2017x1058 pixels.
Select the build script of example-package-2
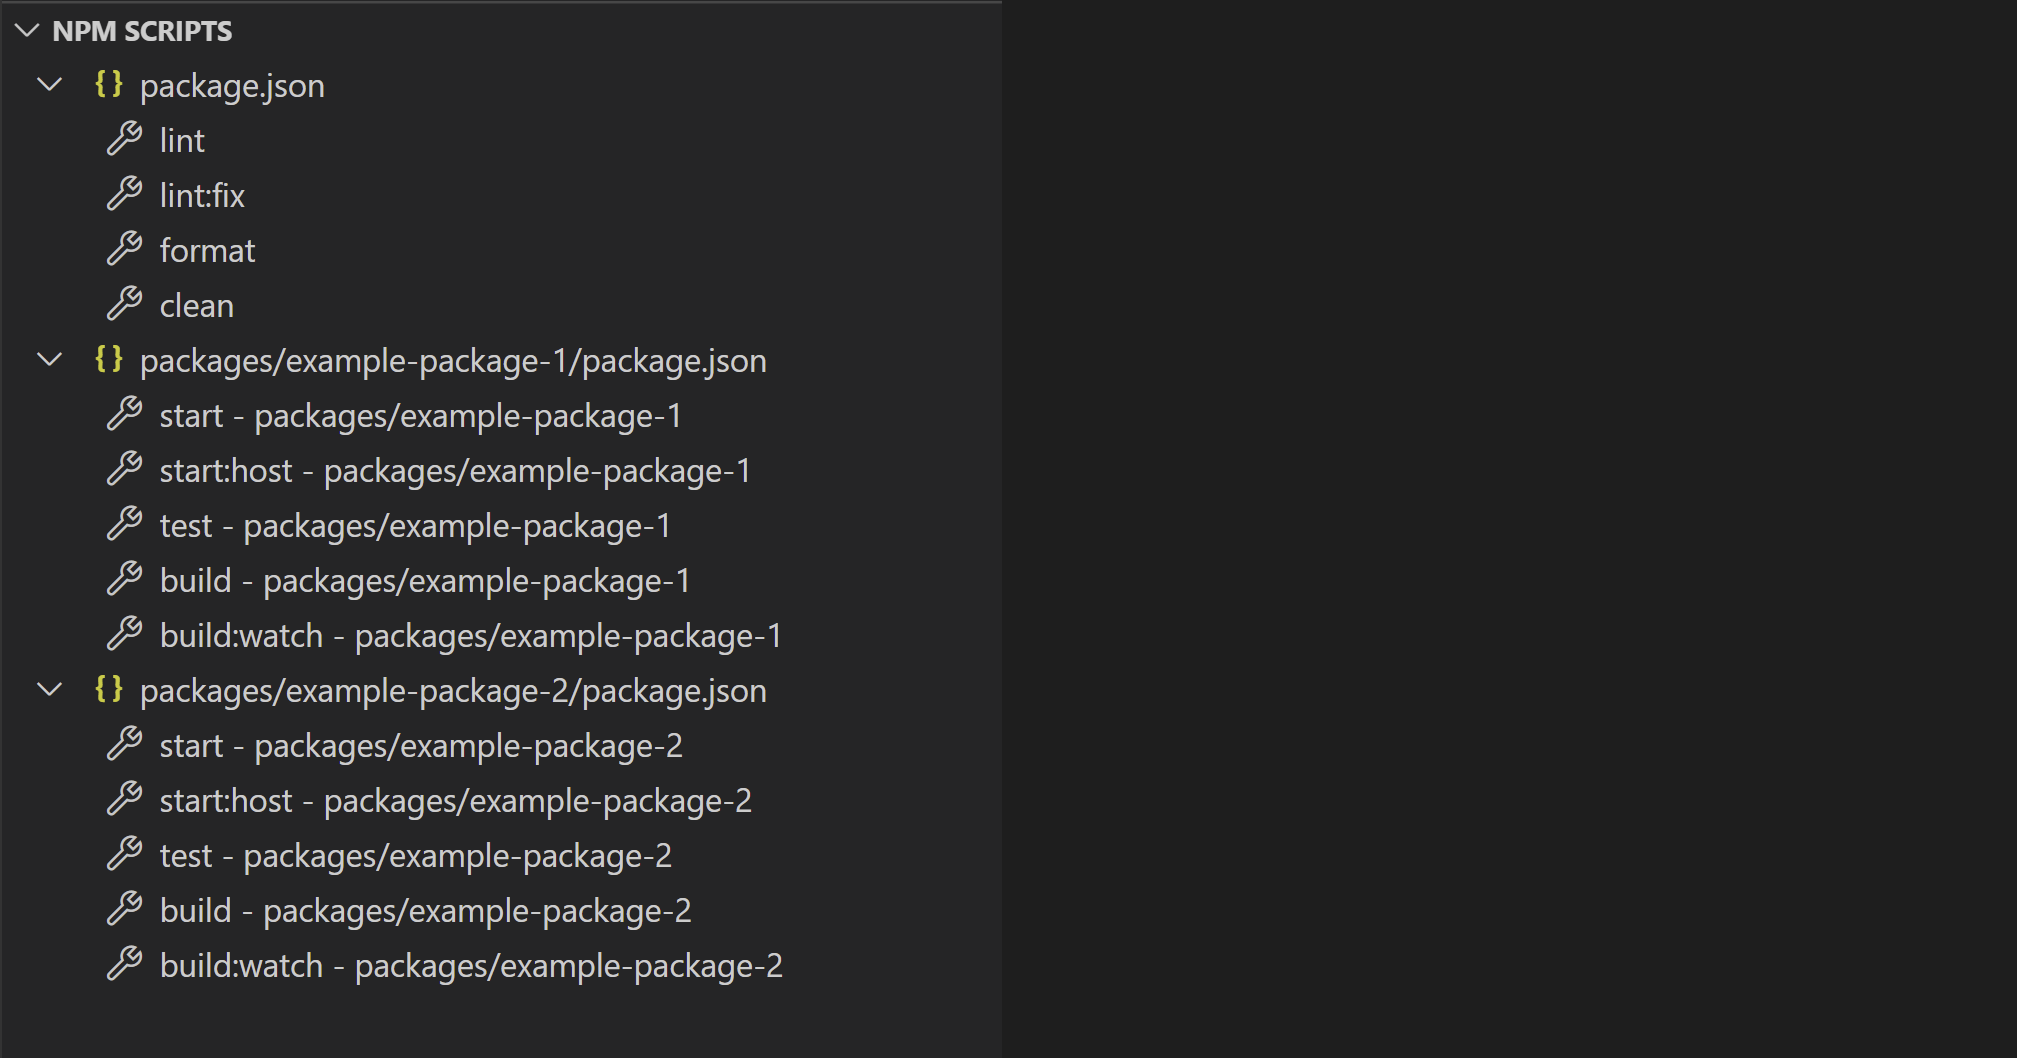click(x=425, y=910)
